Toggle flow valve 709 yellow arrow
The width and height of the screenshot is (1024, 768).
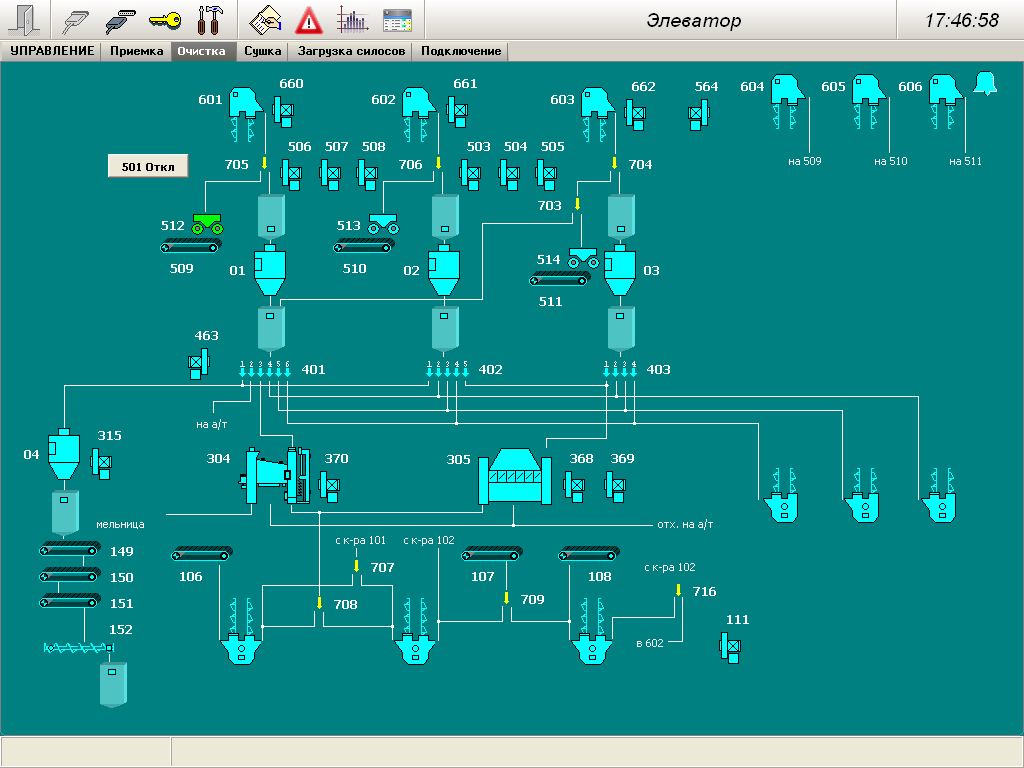(x=506, y=598)
